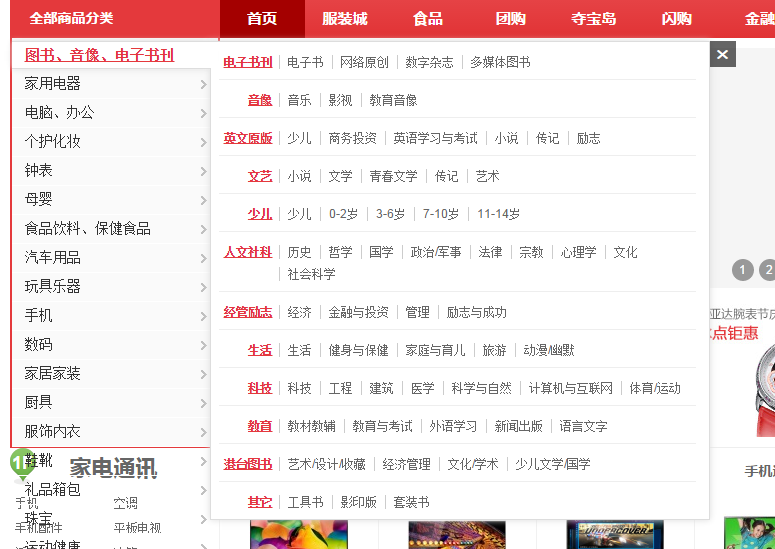Click the 11-14岁 age range link
This screenshot has width=775, height=549.
[x=498, y=214]
